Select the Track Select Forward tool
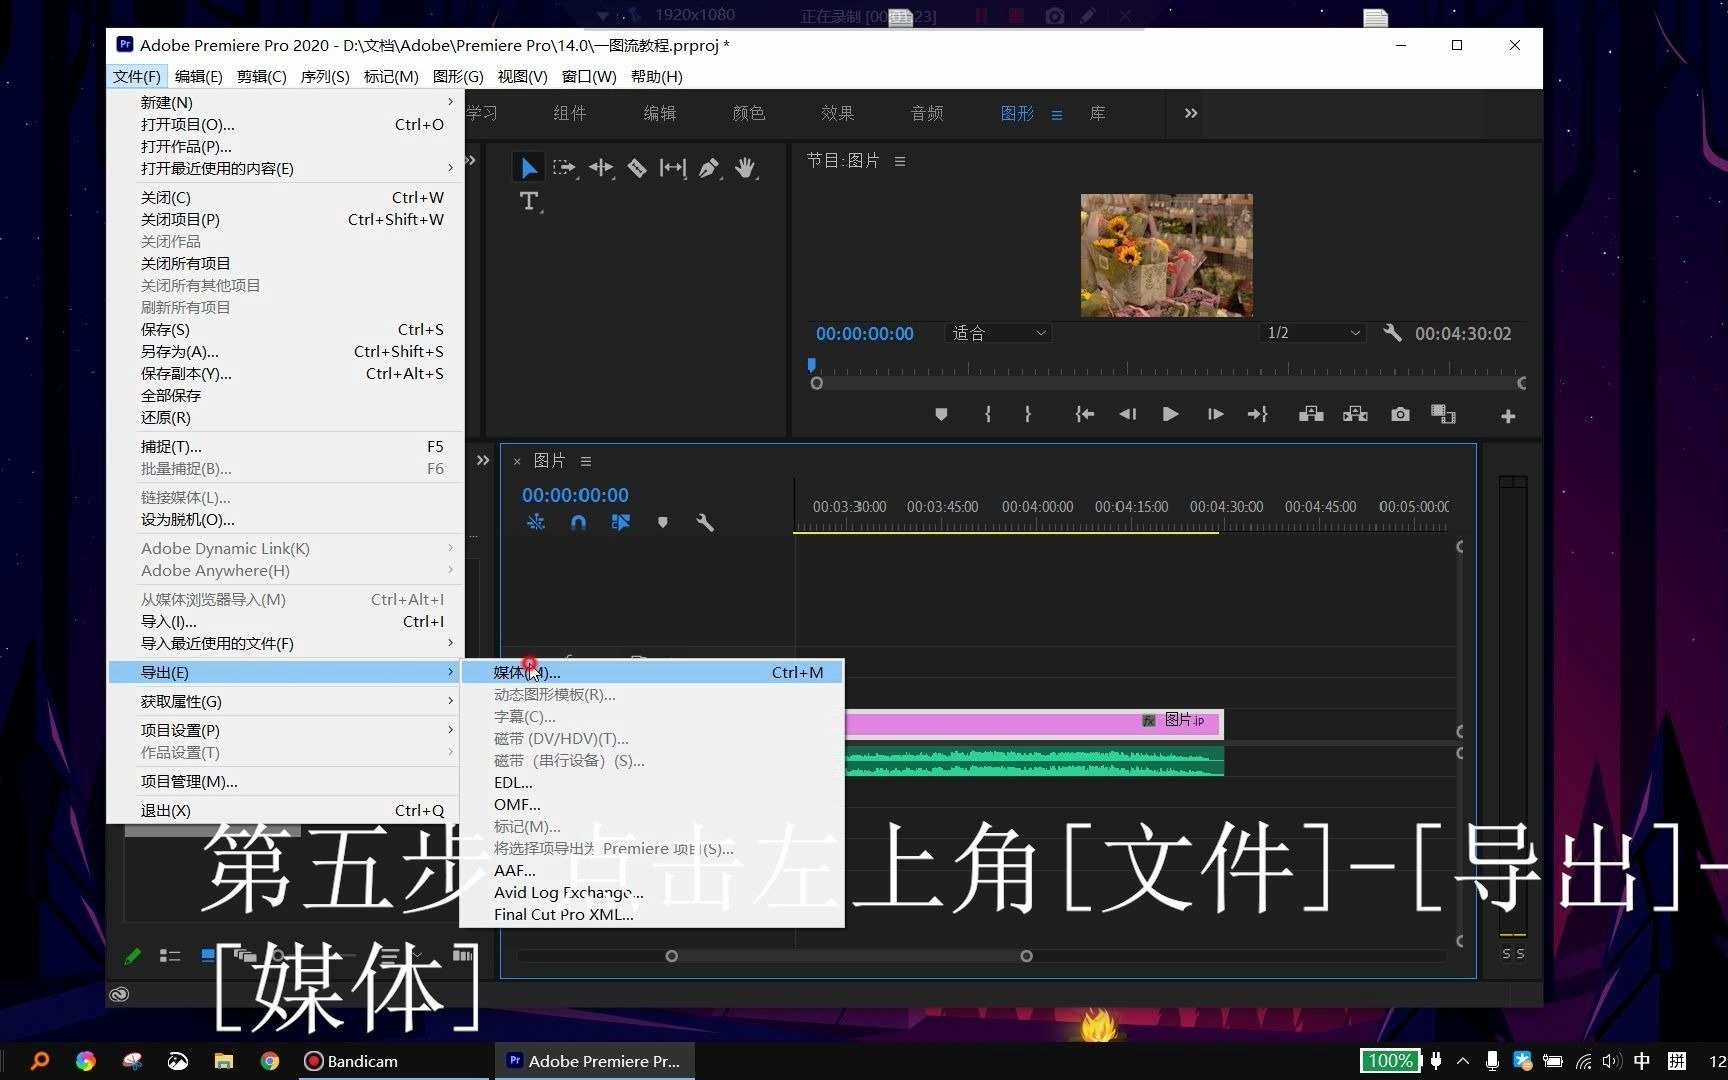The image size is (1728, 1080). pyautogui.click(x=565, y=168)
